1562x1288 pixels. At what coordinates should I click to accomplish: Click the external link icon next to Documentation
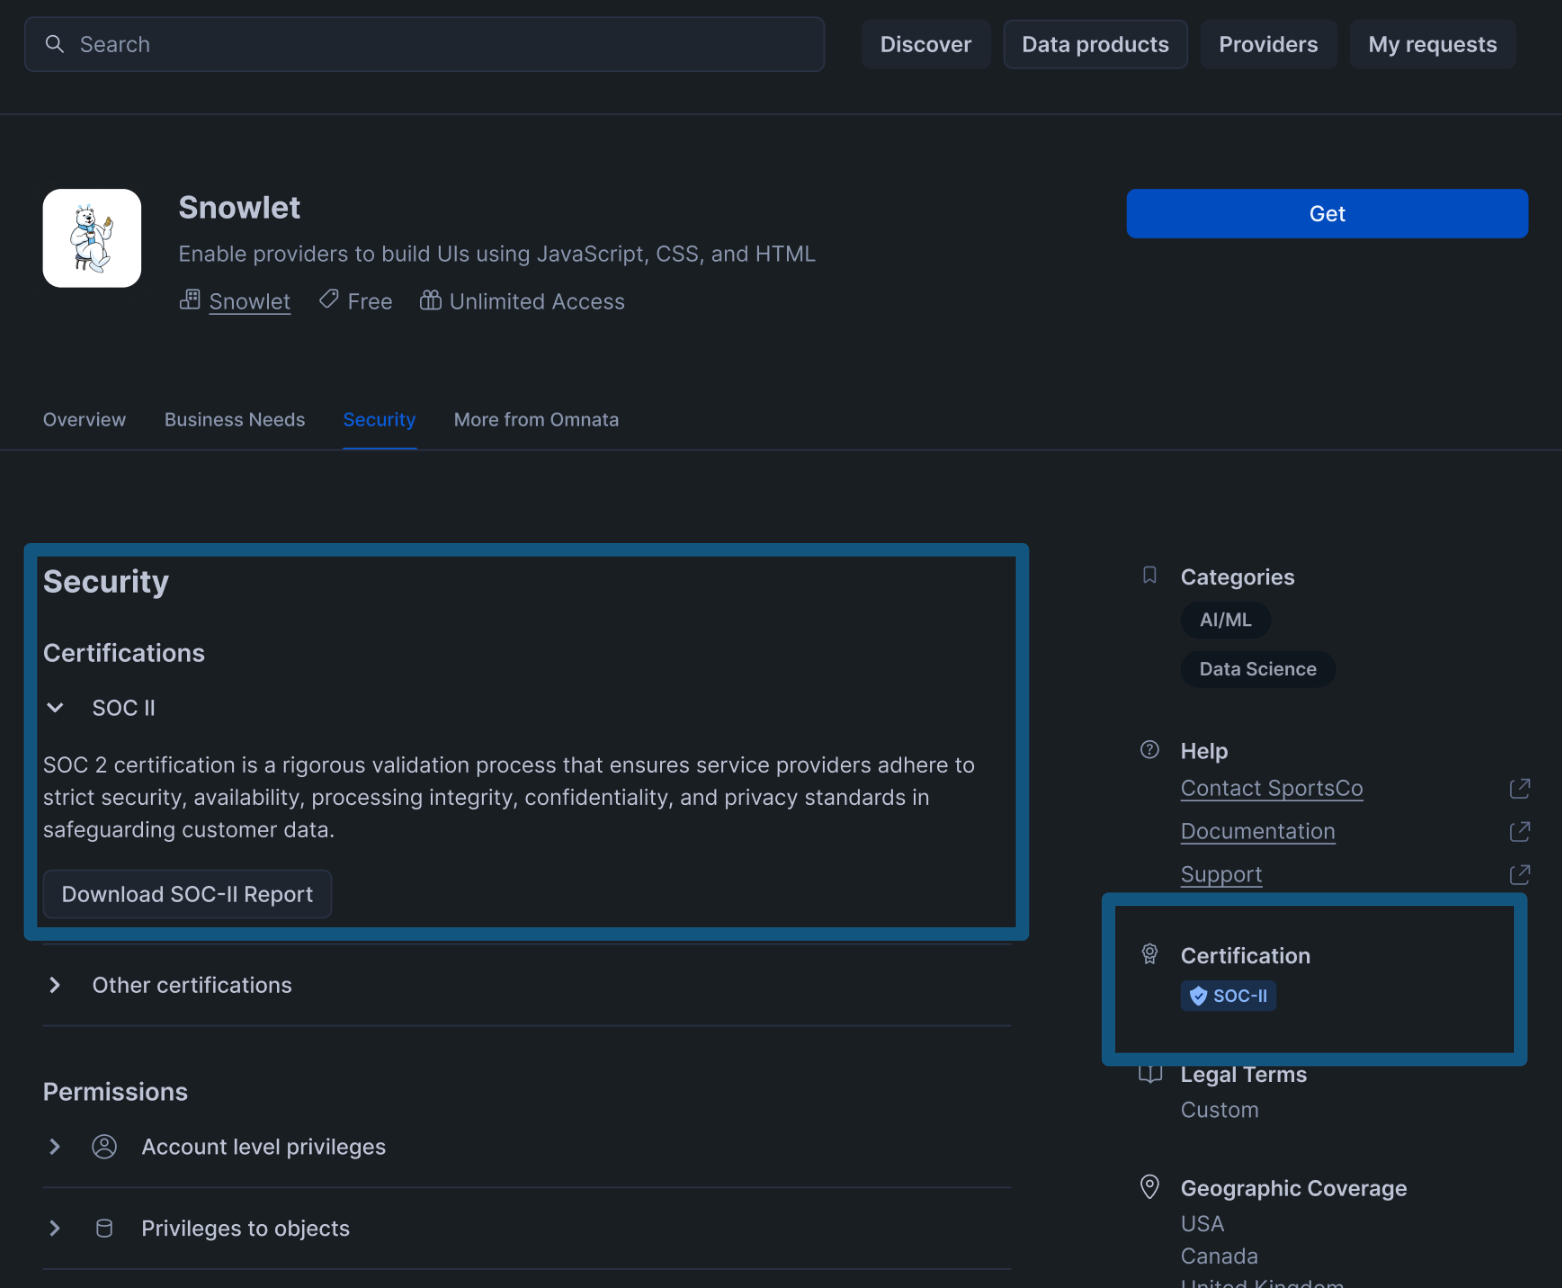[1520, 831]
